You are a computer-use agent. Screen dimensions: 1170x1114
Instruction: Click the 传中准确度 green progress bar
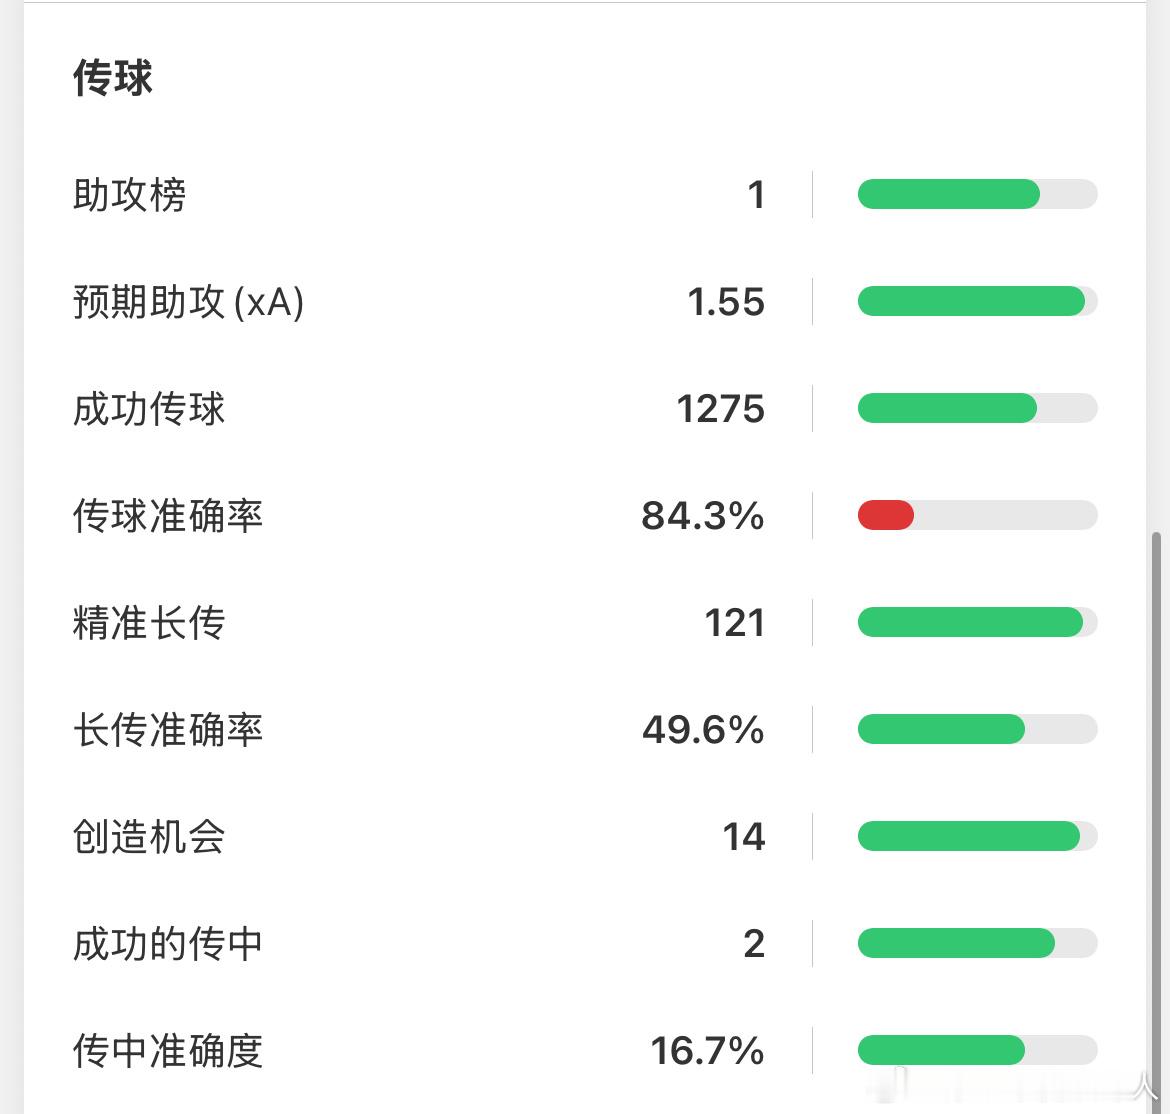pyautogui.click(x=977, y=1050)
